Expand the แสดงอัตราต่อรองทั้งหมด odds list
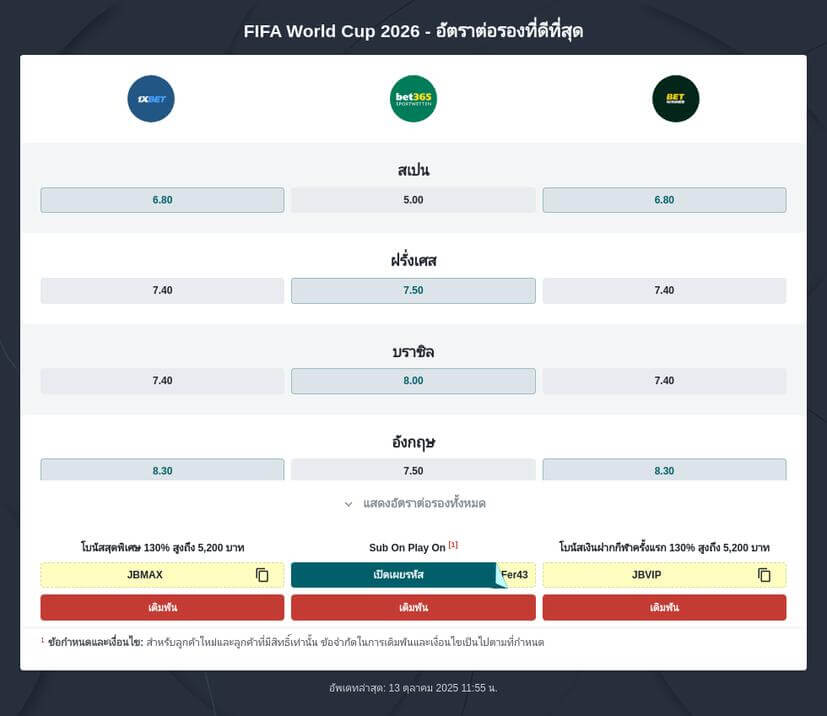 (x=413, y=504)
